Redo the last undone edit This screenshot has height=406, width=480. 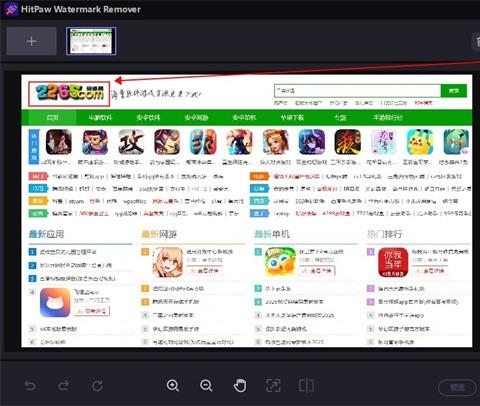point(64,386)
